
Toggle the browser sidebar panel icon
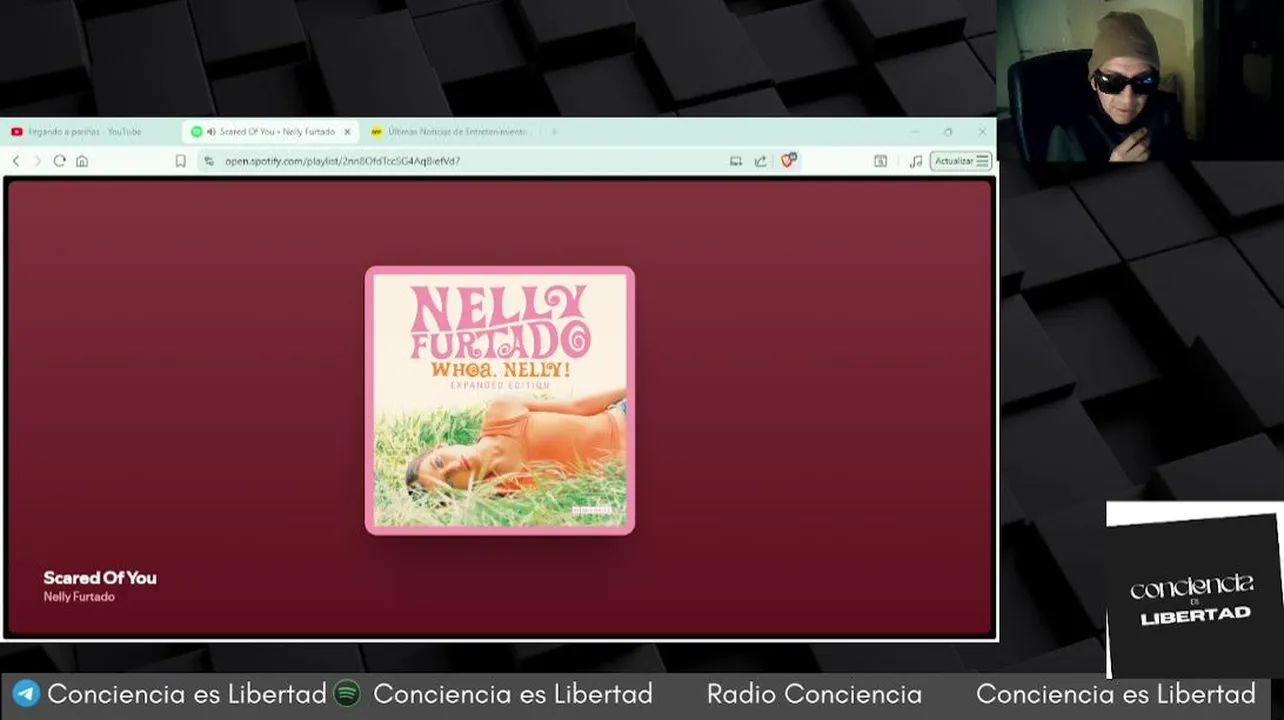click(880, 161)
